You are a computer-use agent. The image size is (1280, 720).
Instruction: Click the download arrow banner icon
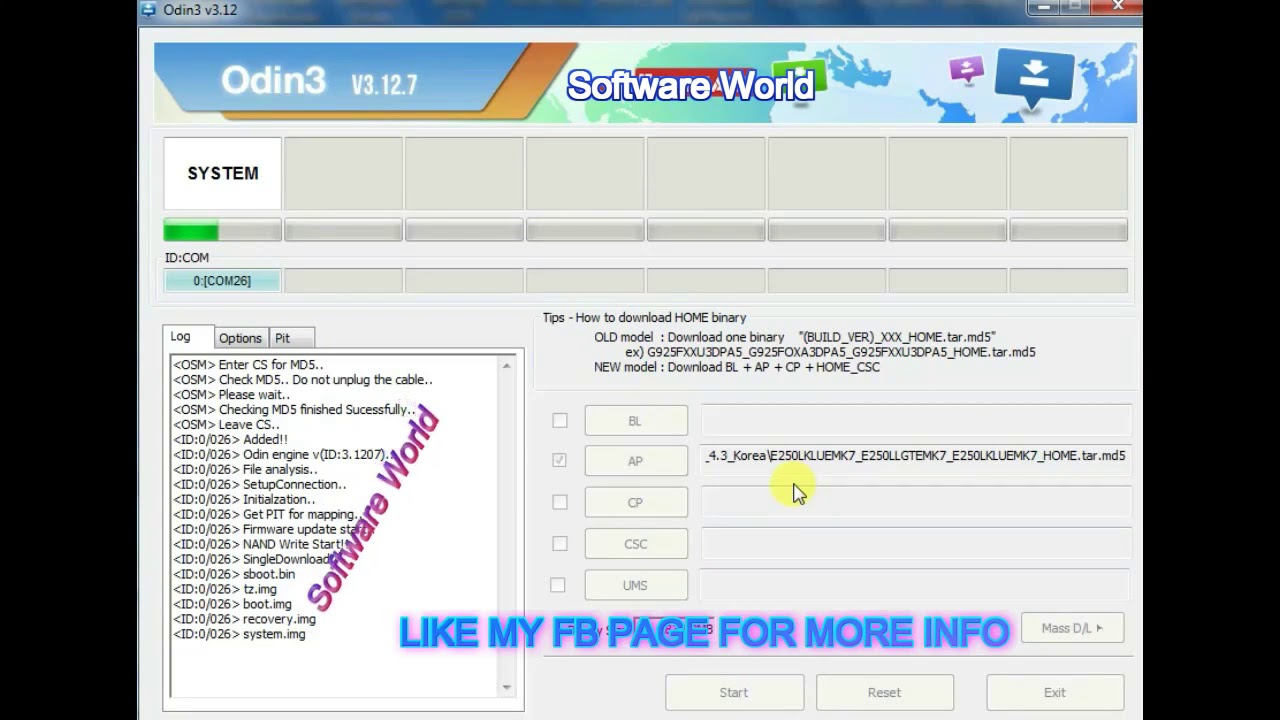[x=1034, y=80]
